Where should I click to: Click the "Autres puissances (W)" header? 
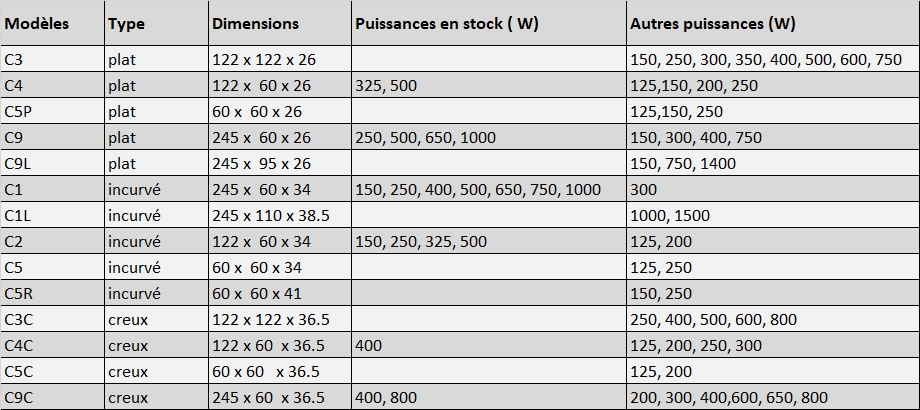[713, 24]
